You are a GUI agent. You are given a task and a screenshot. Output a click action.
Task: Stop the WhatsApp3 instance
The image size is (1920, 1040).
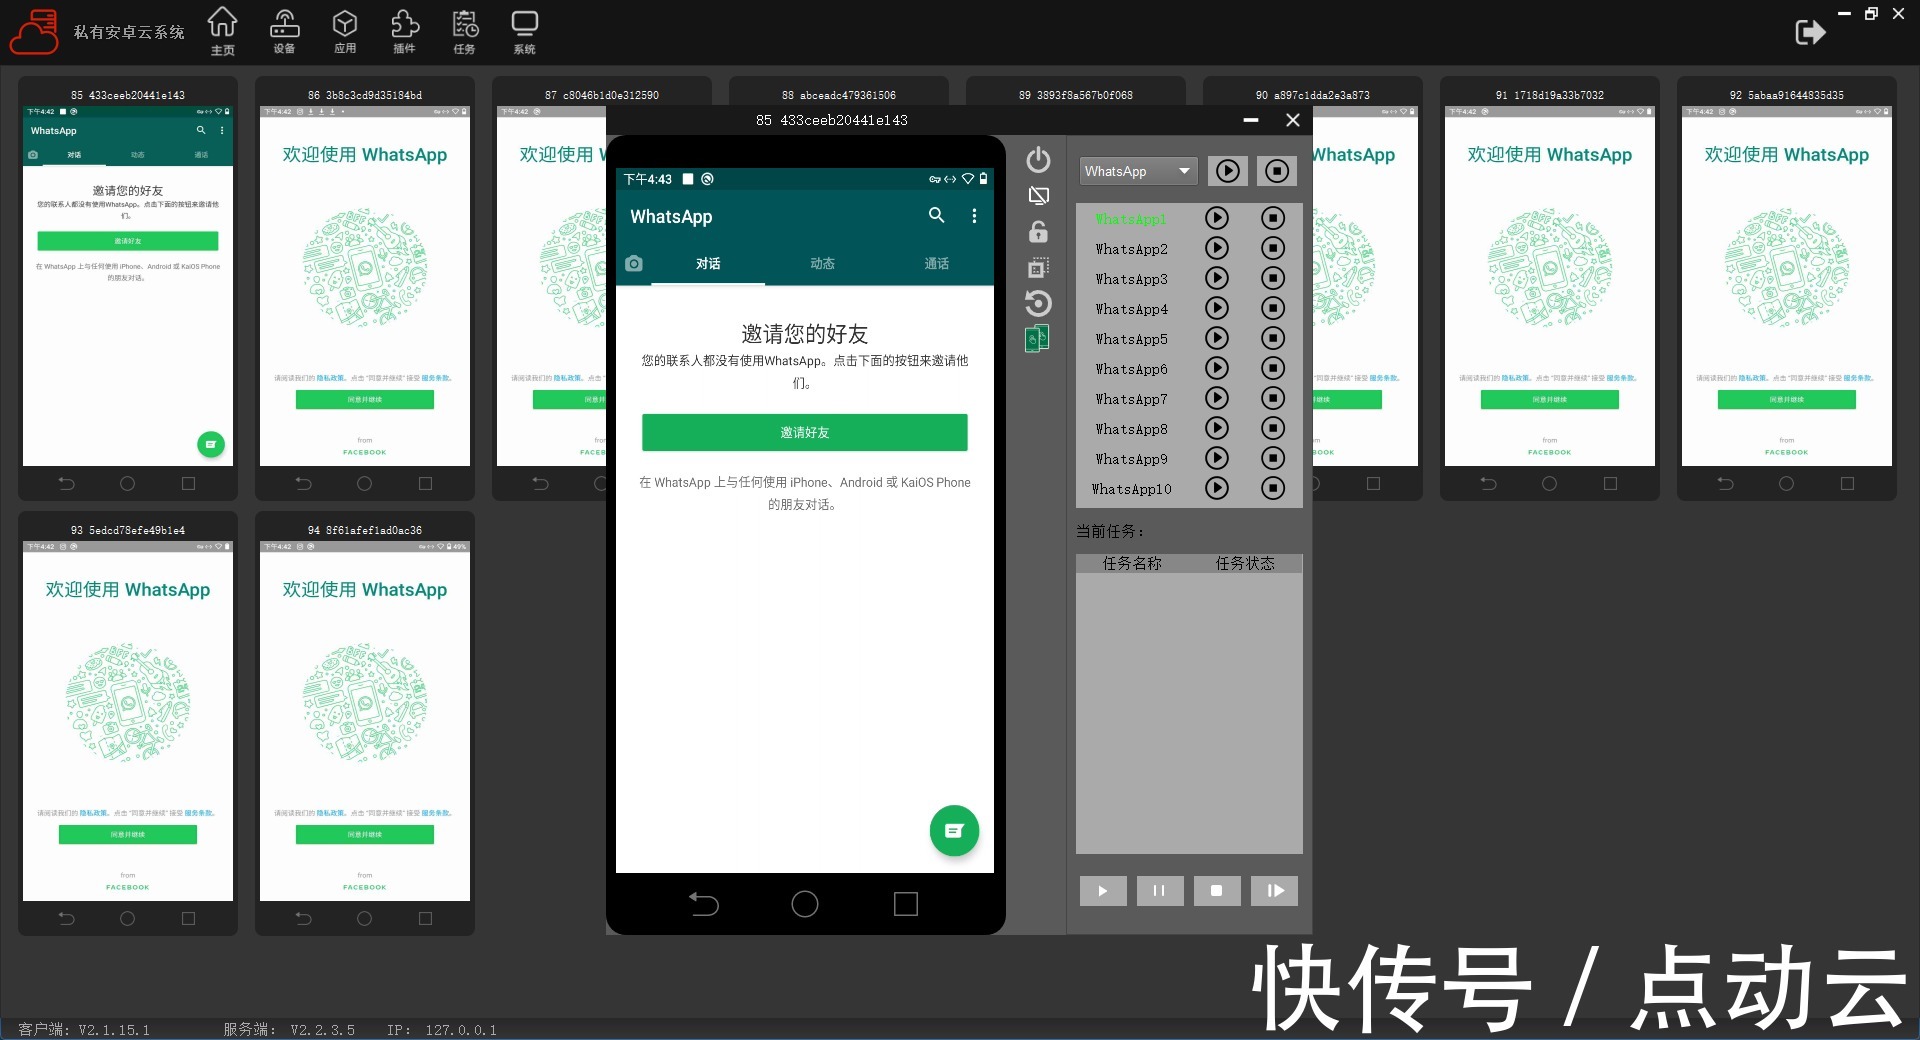(1273, 278)
